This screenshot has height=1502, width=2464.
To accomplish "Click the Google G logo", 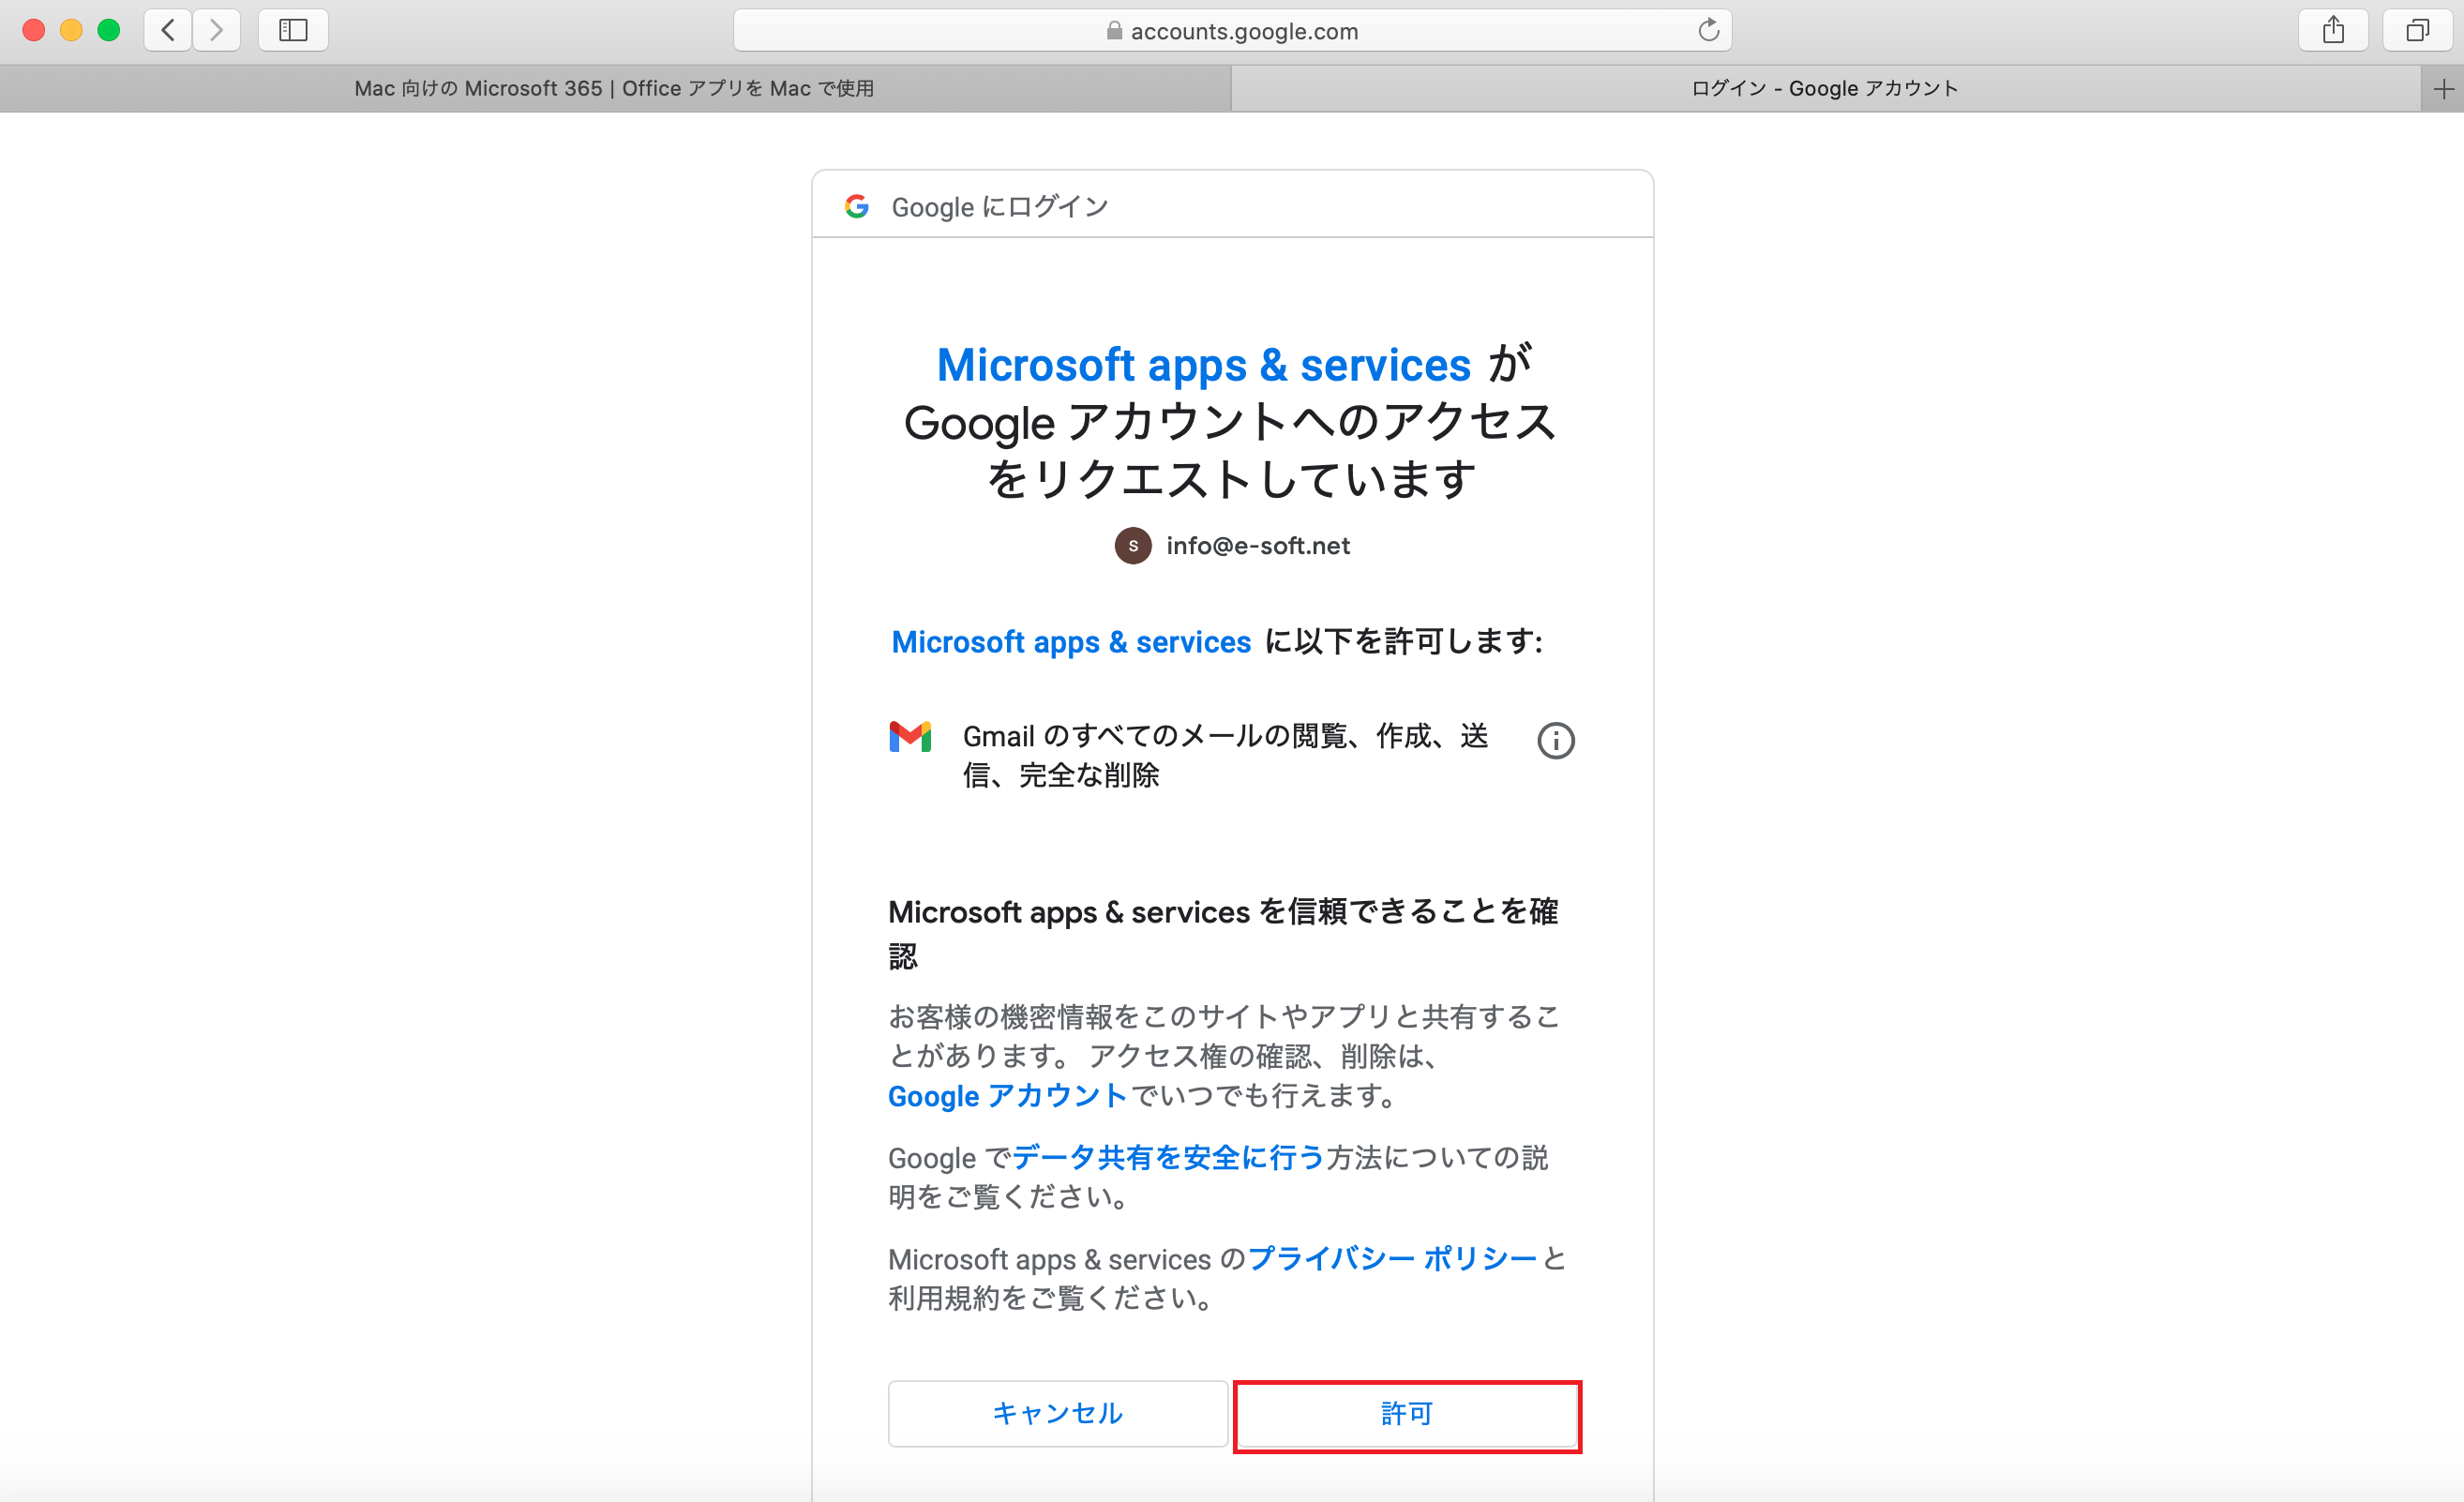I will click(x=857, y=206).
